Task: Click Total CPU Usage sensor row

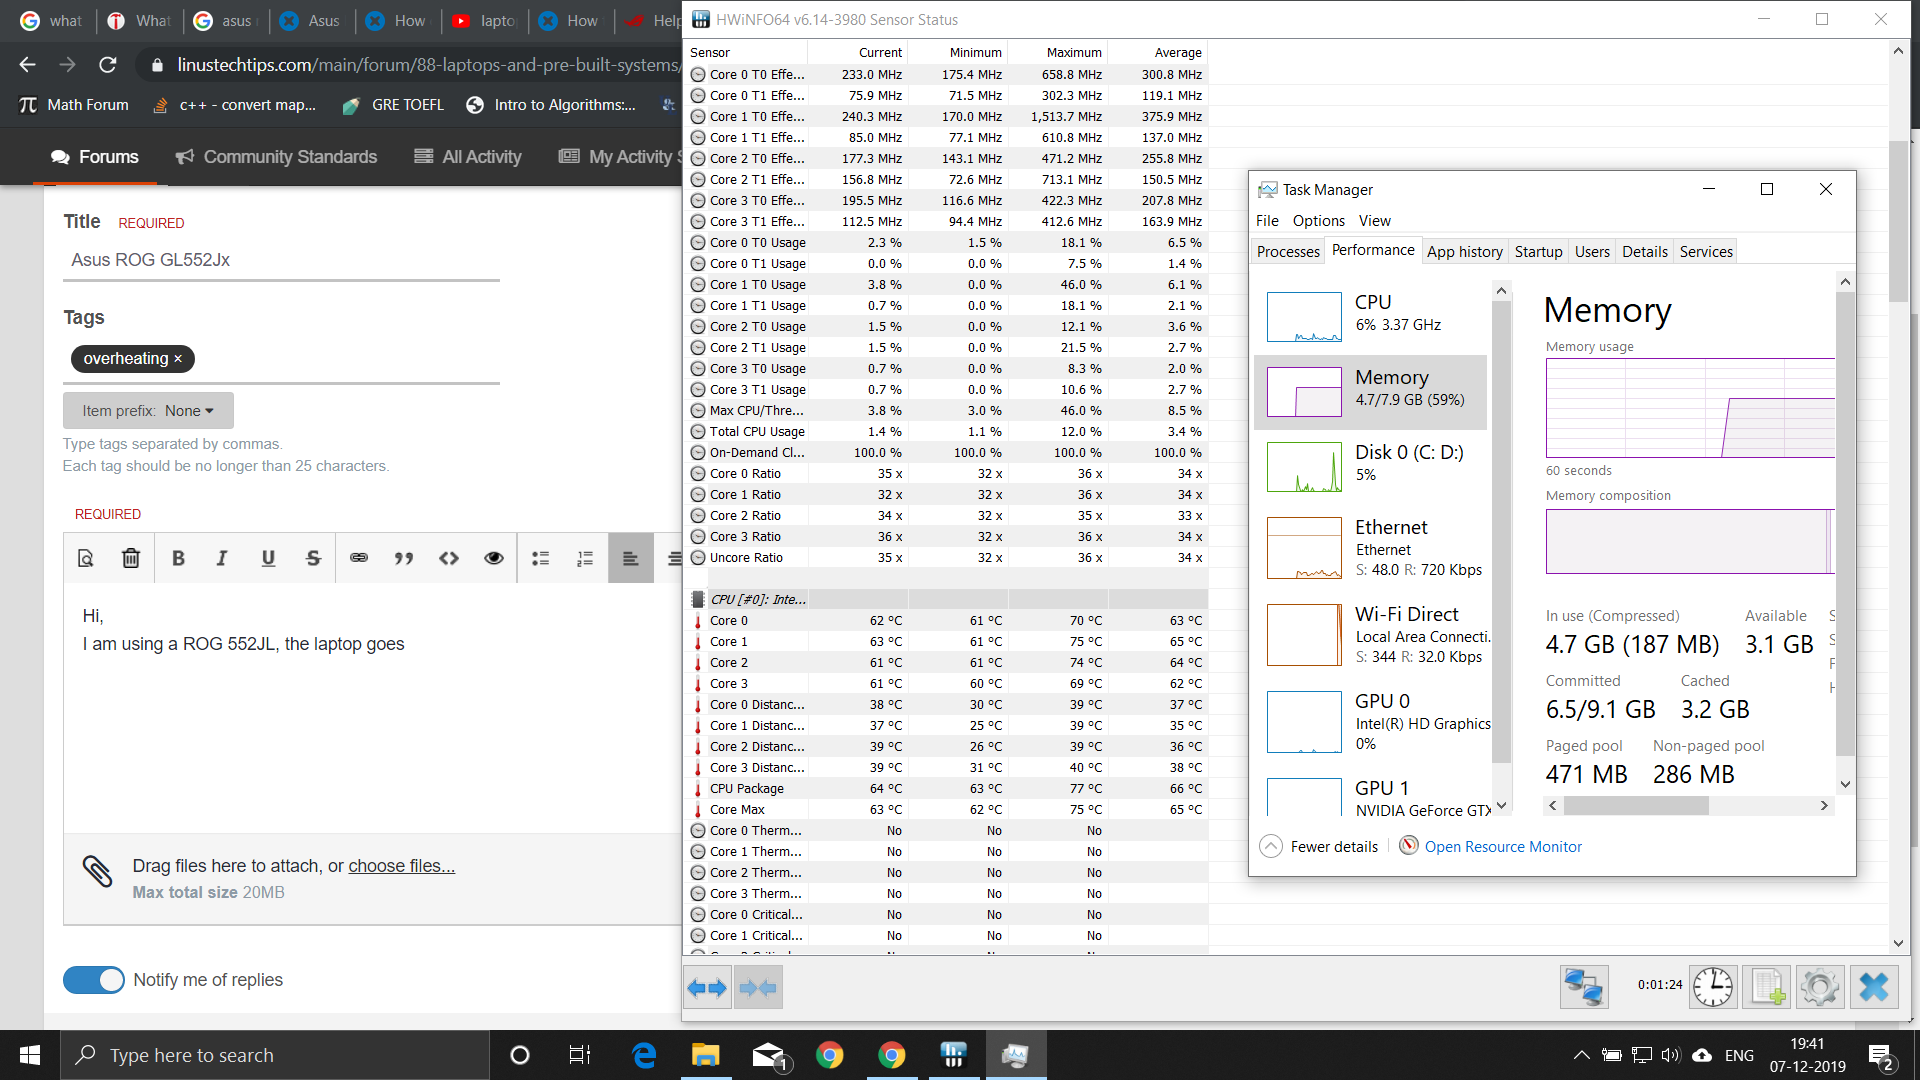Action: point(946,432)
